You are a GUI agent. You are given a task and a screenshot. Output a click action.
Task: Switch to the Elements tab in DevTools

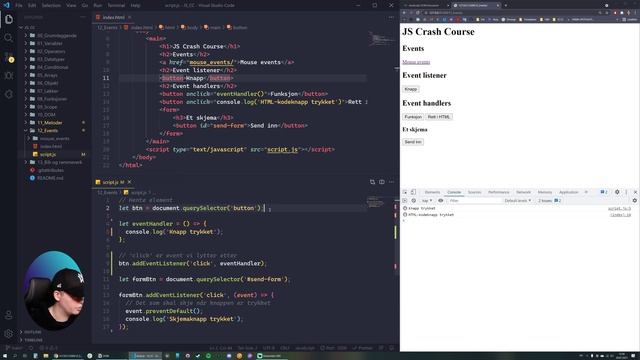(432, 192)
